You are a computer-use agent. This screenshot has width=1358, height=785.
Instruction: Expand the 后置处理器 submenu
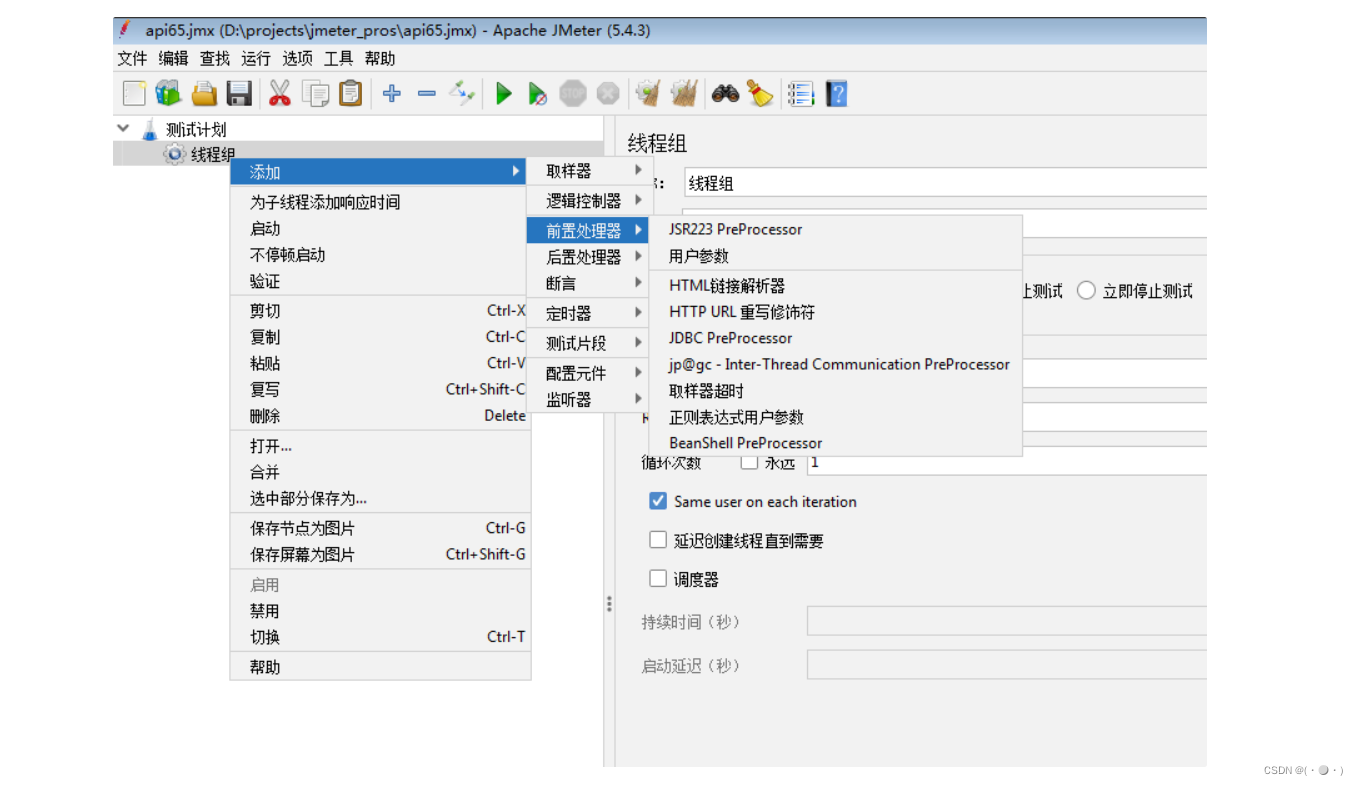coord(590,257)
